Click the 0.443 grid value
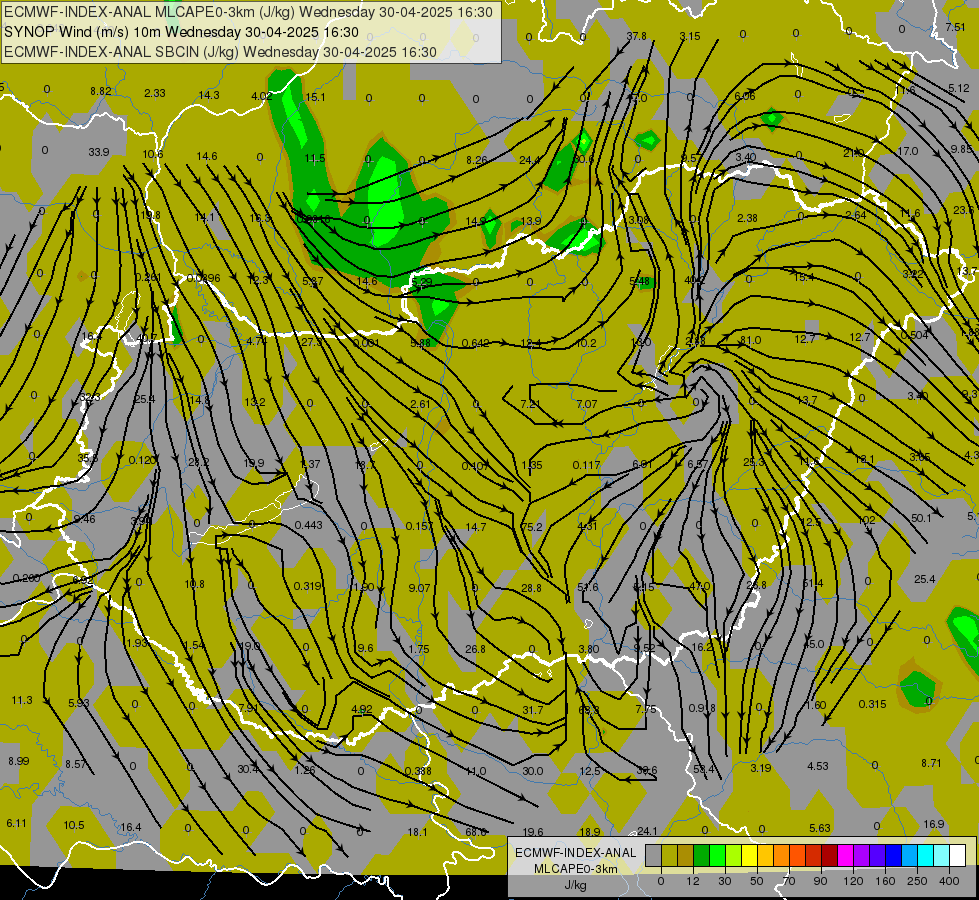Screen dimensions: 979x900 pyautogui.click(x=308, y=525)
